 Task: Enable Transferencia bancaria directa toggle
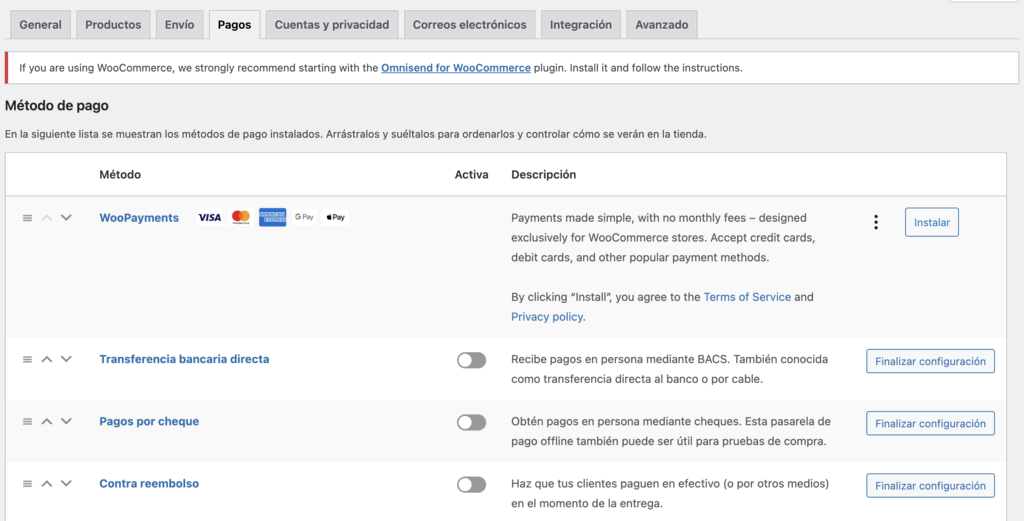pyautogui.click(x=471, y=361)
